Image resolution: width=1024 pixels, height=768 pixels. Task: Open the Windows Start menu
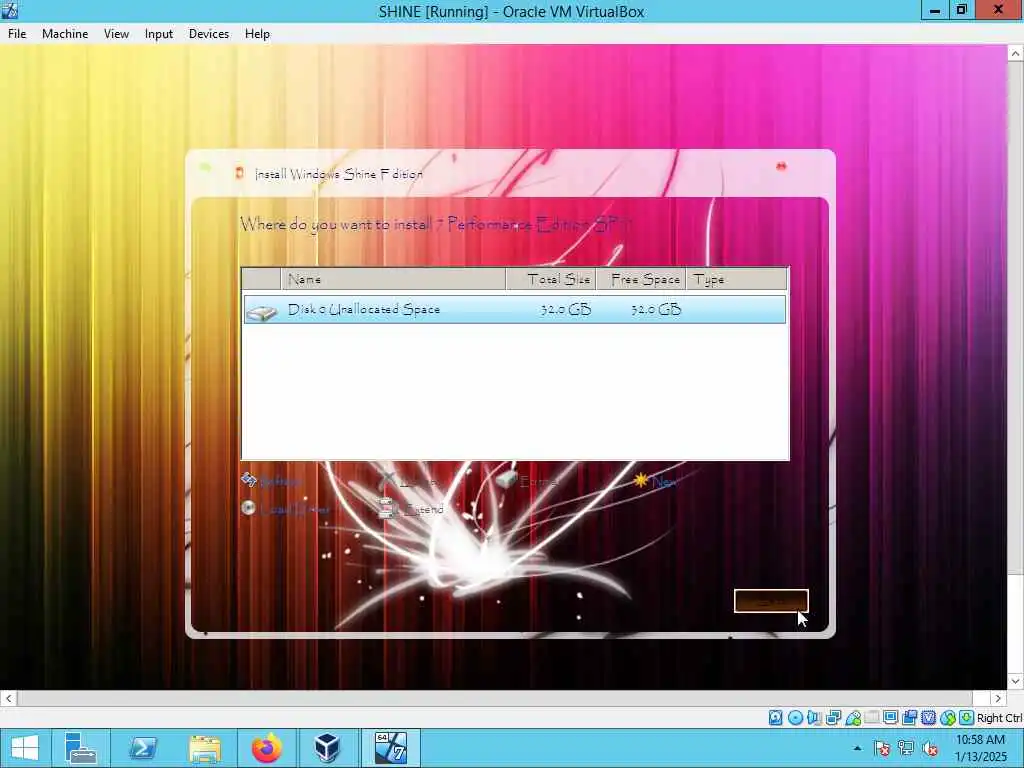[25, 748]
